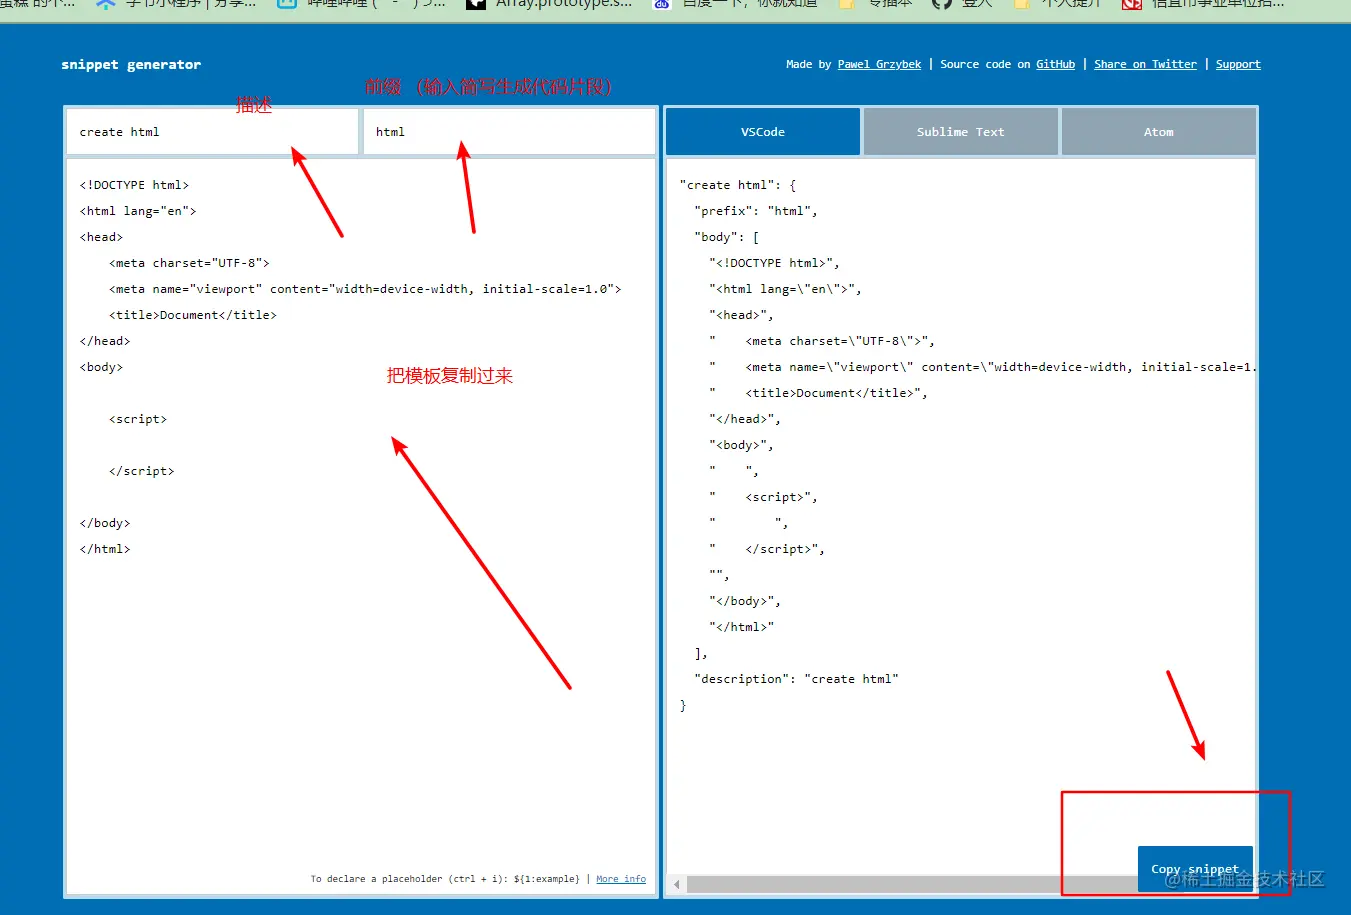Click the left arrow of the output scrollbar
1351x915 pixels.
click(x=677, y=885)
